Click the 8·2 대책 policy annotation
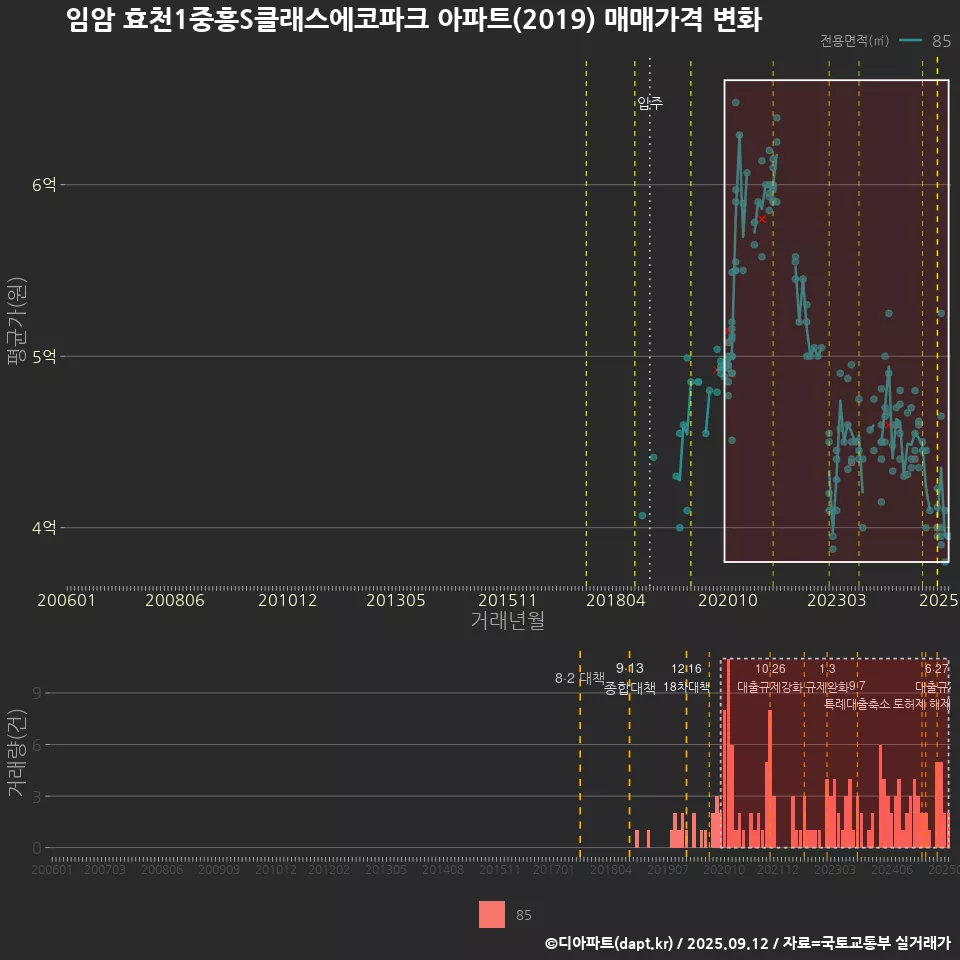Screen dimensions: 960x960 [579, 678]
